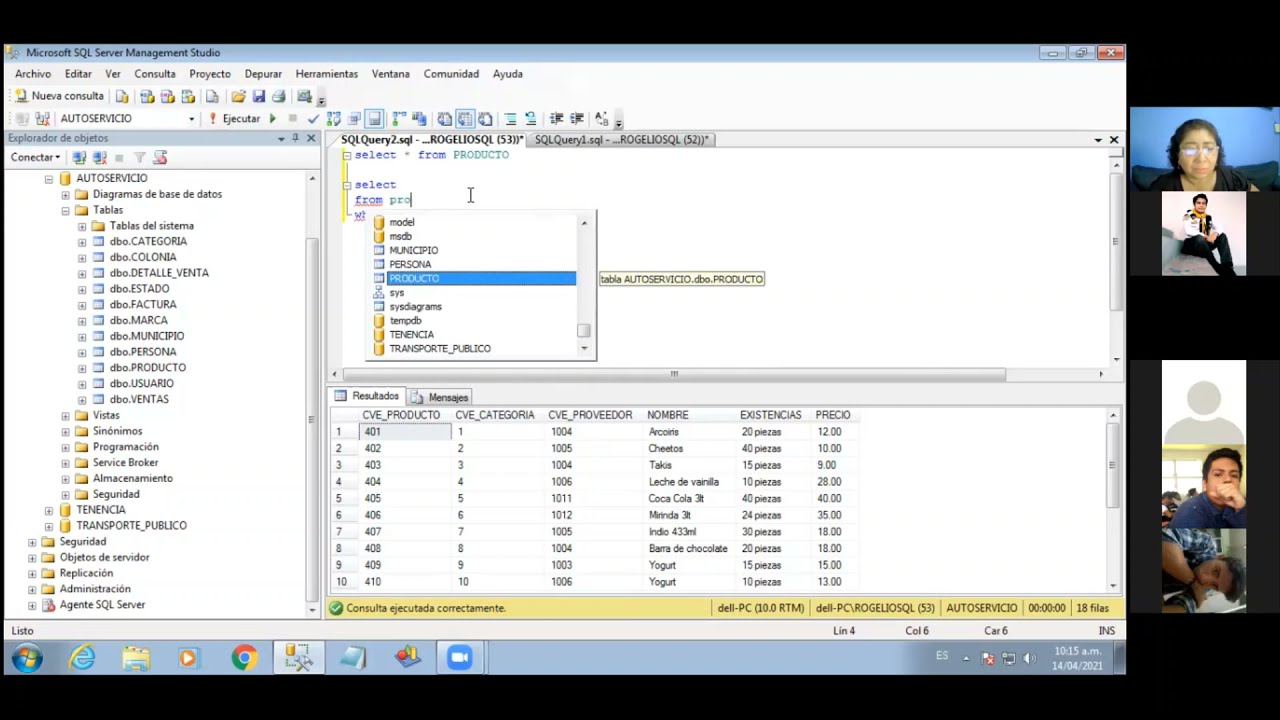
Task: Expand the dbo.PRODUCTO table node
Action: point(82,368)
